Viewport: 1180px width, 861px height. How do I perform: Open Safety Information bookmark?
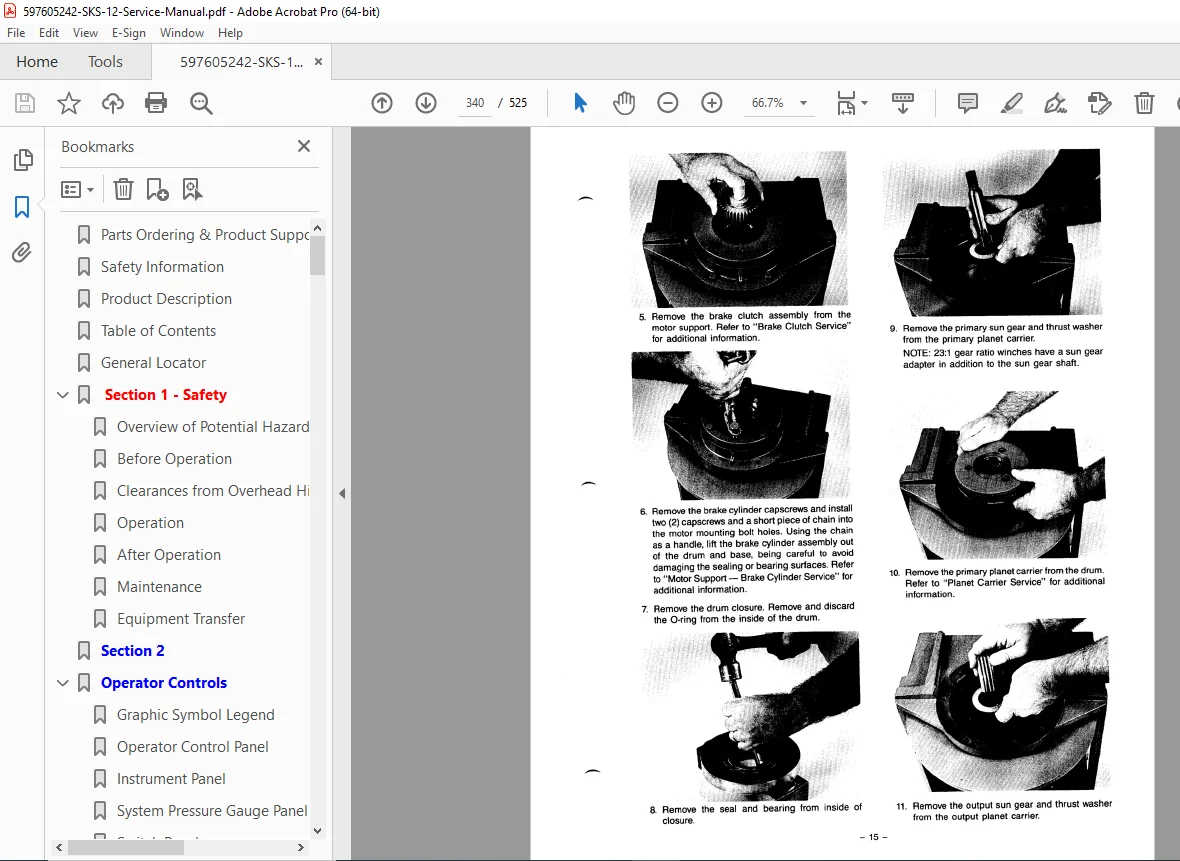pyautogui.click(x=163, y=266)
